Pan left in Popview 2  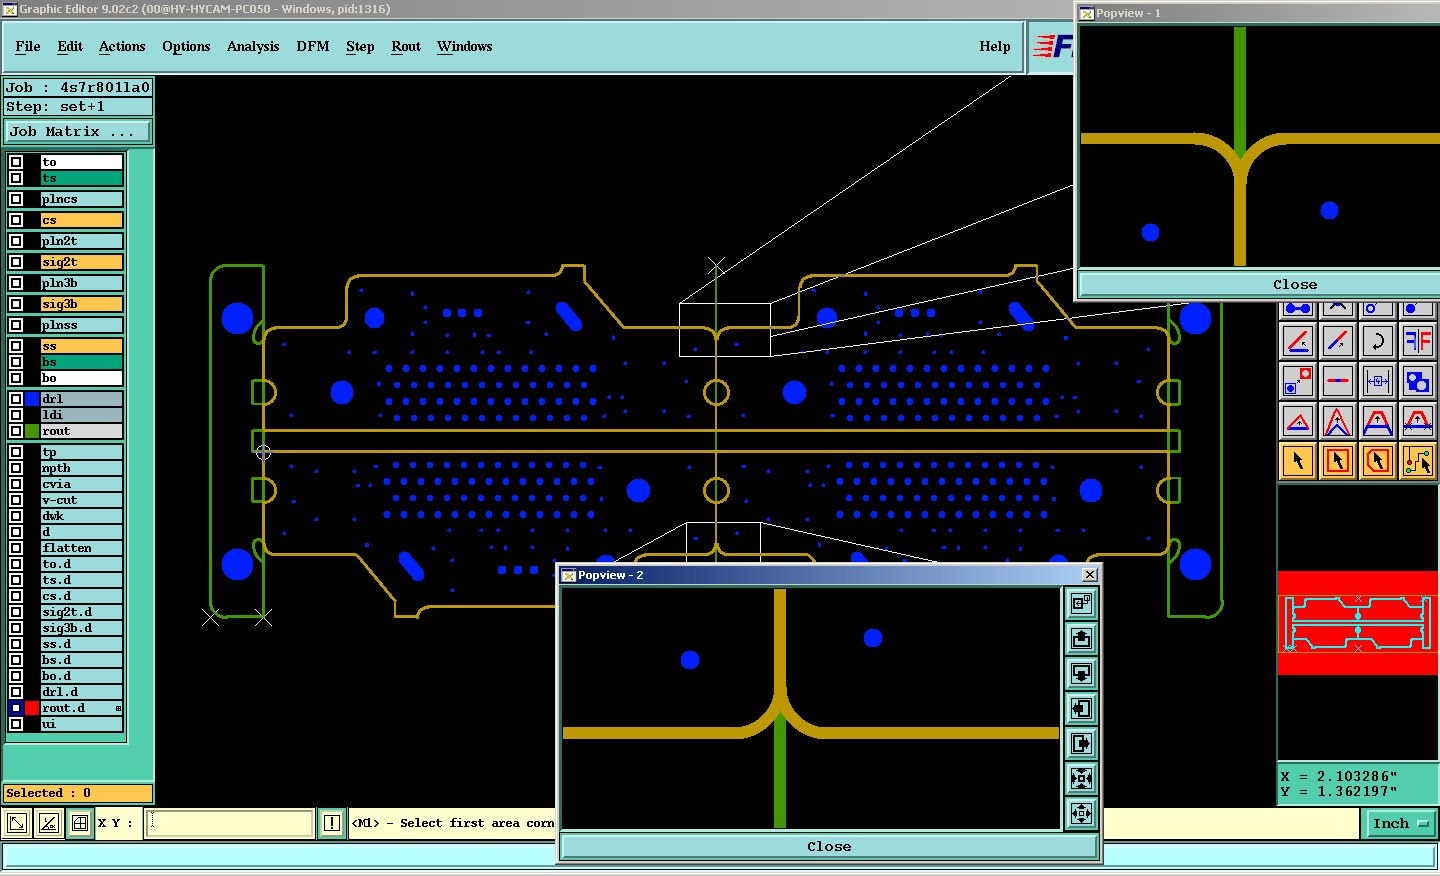(x=1081, y=708)
